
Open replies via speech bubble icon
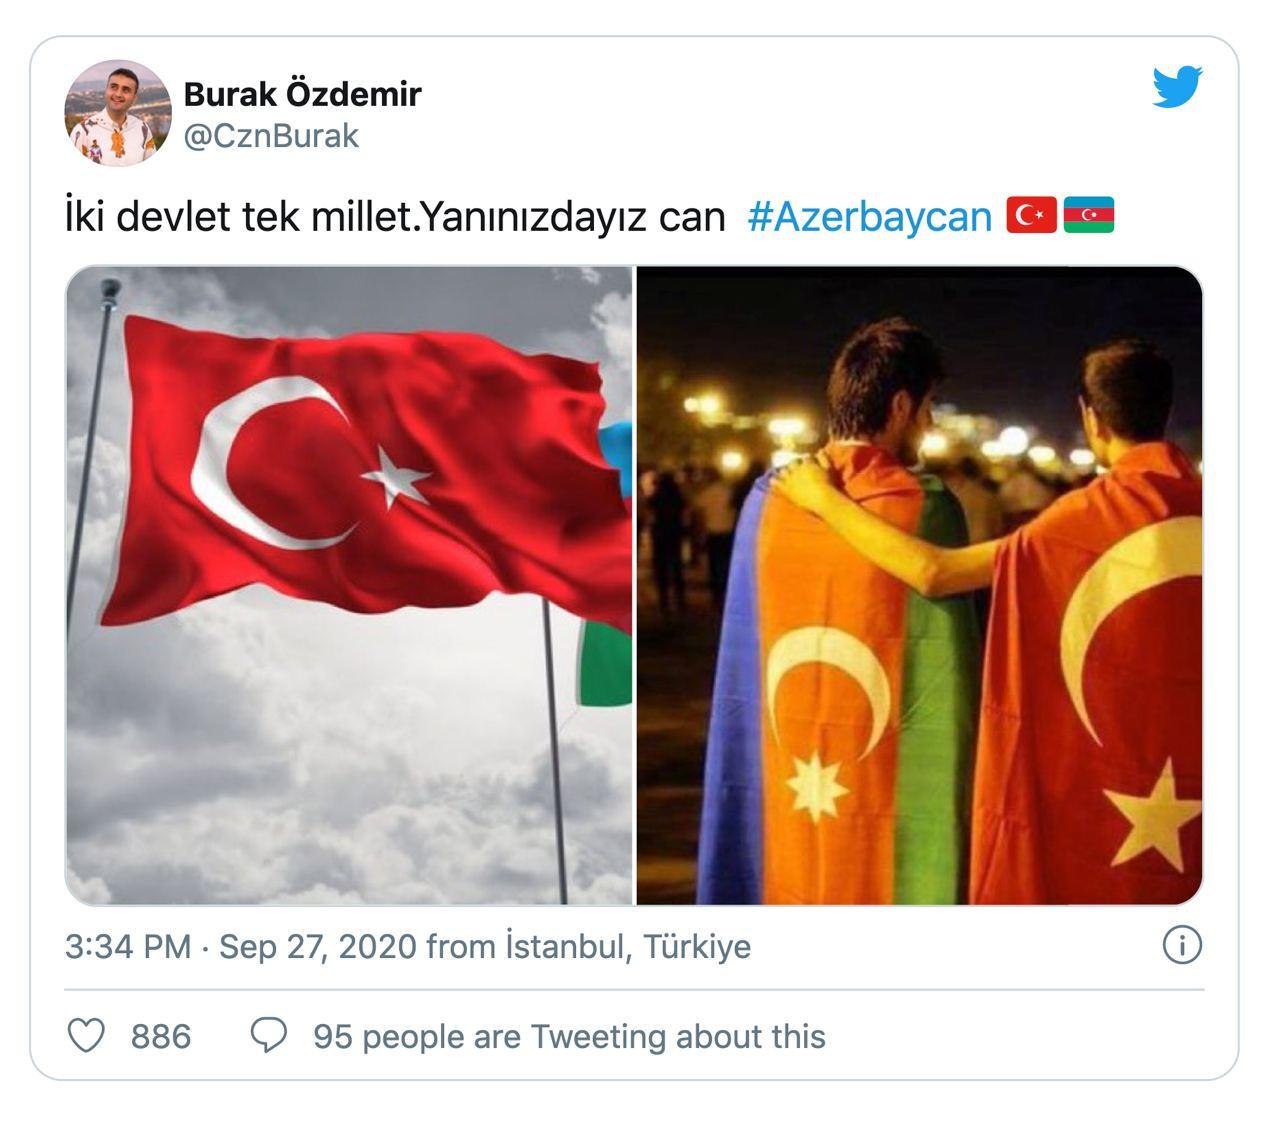point(268,1036)
